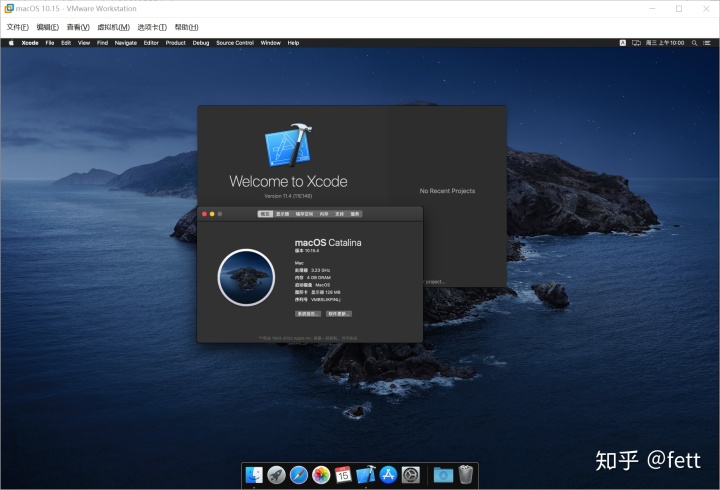Switch to the 显示器 tab
Viewport: 720px width, 490px height.
282,214
